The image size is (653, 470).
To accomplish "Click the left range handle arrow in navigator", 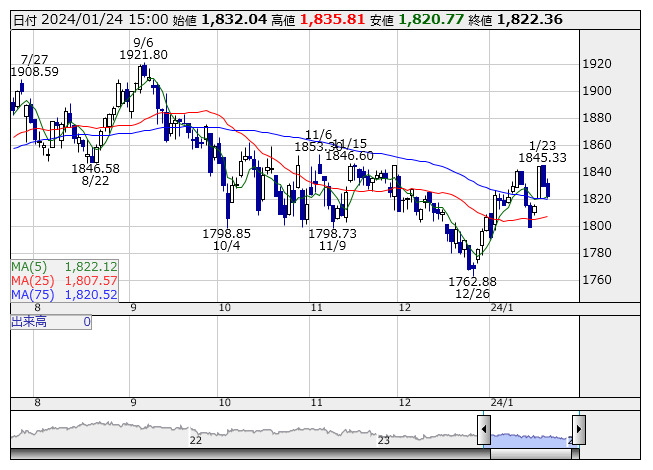I will (x=484, y=429).
